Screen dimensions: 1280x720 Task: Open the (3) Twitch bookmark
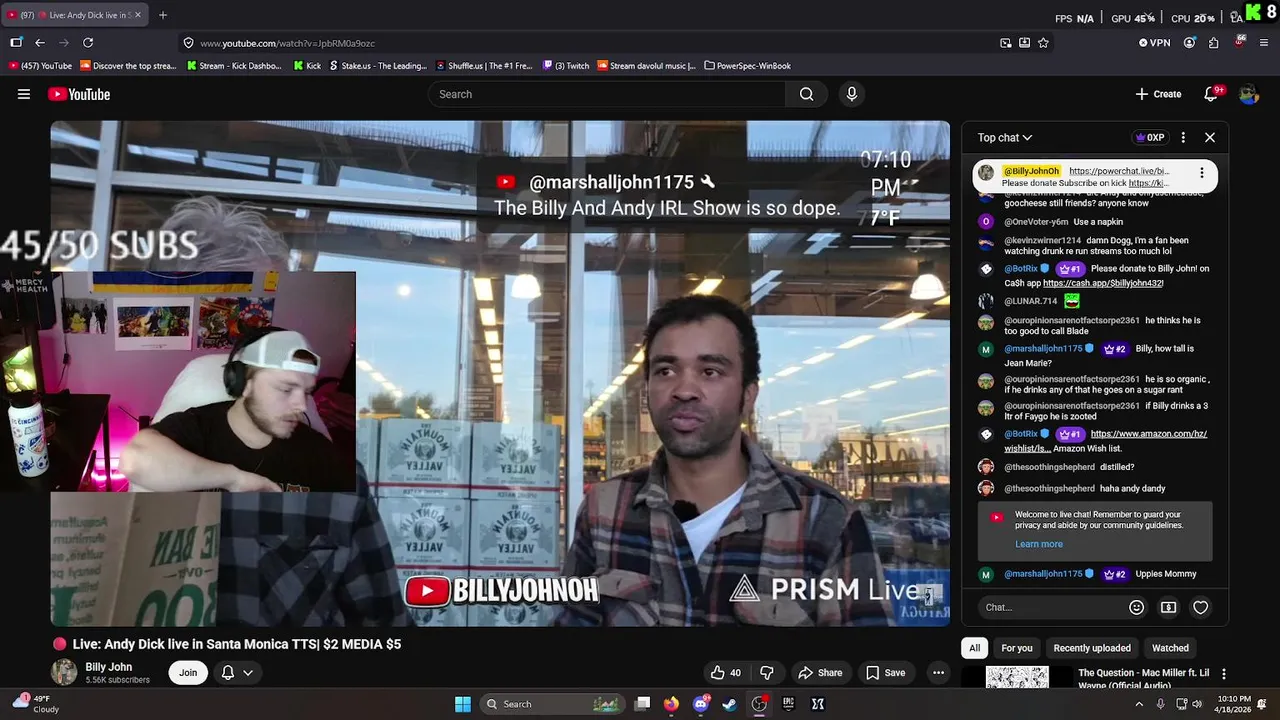click(566, 66)
